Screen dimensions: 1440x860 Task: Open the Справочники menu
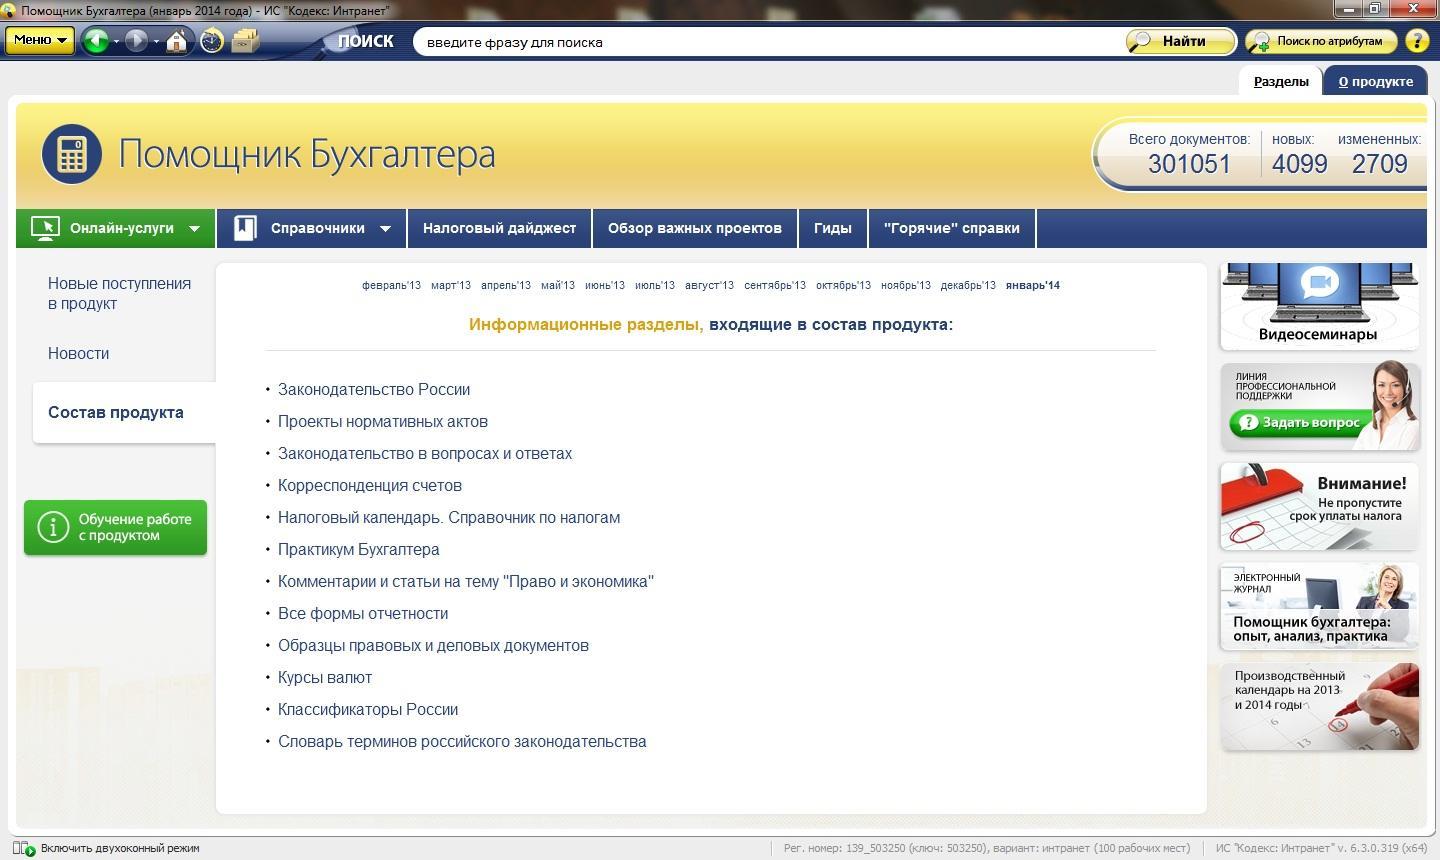coord(311,228)
